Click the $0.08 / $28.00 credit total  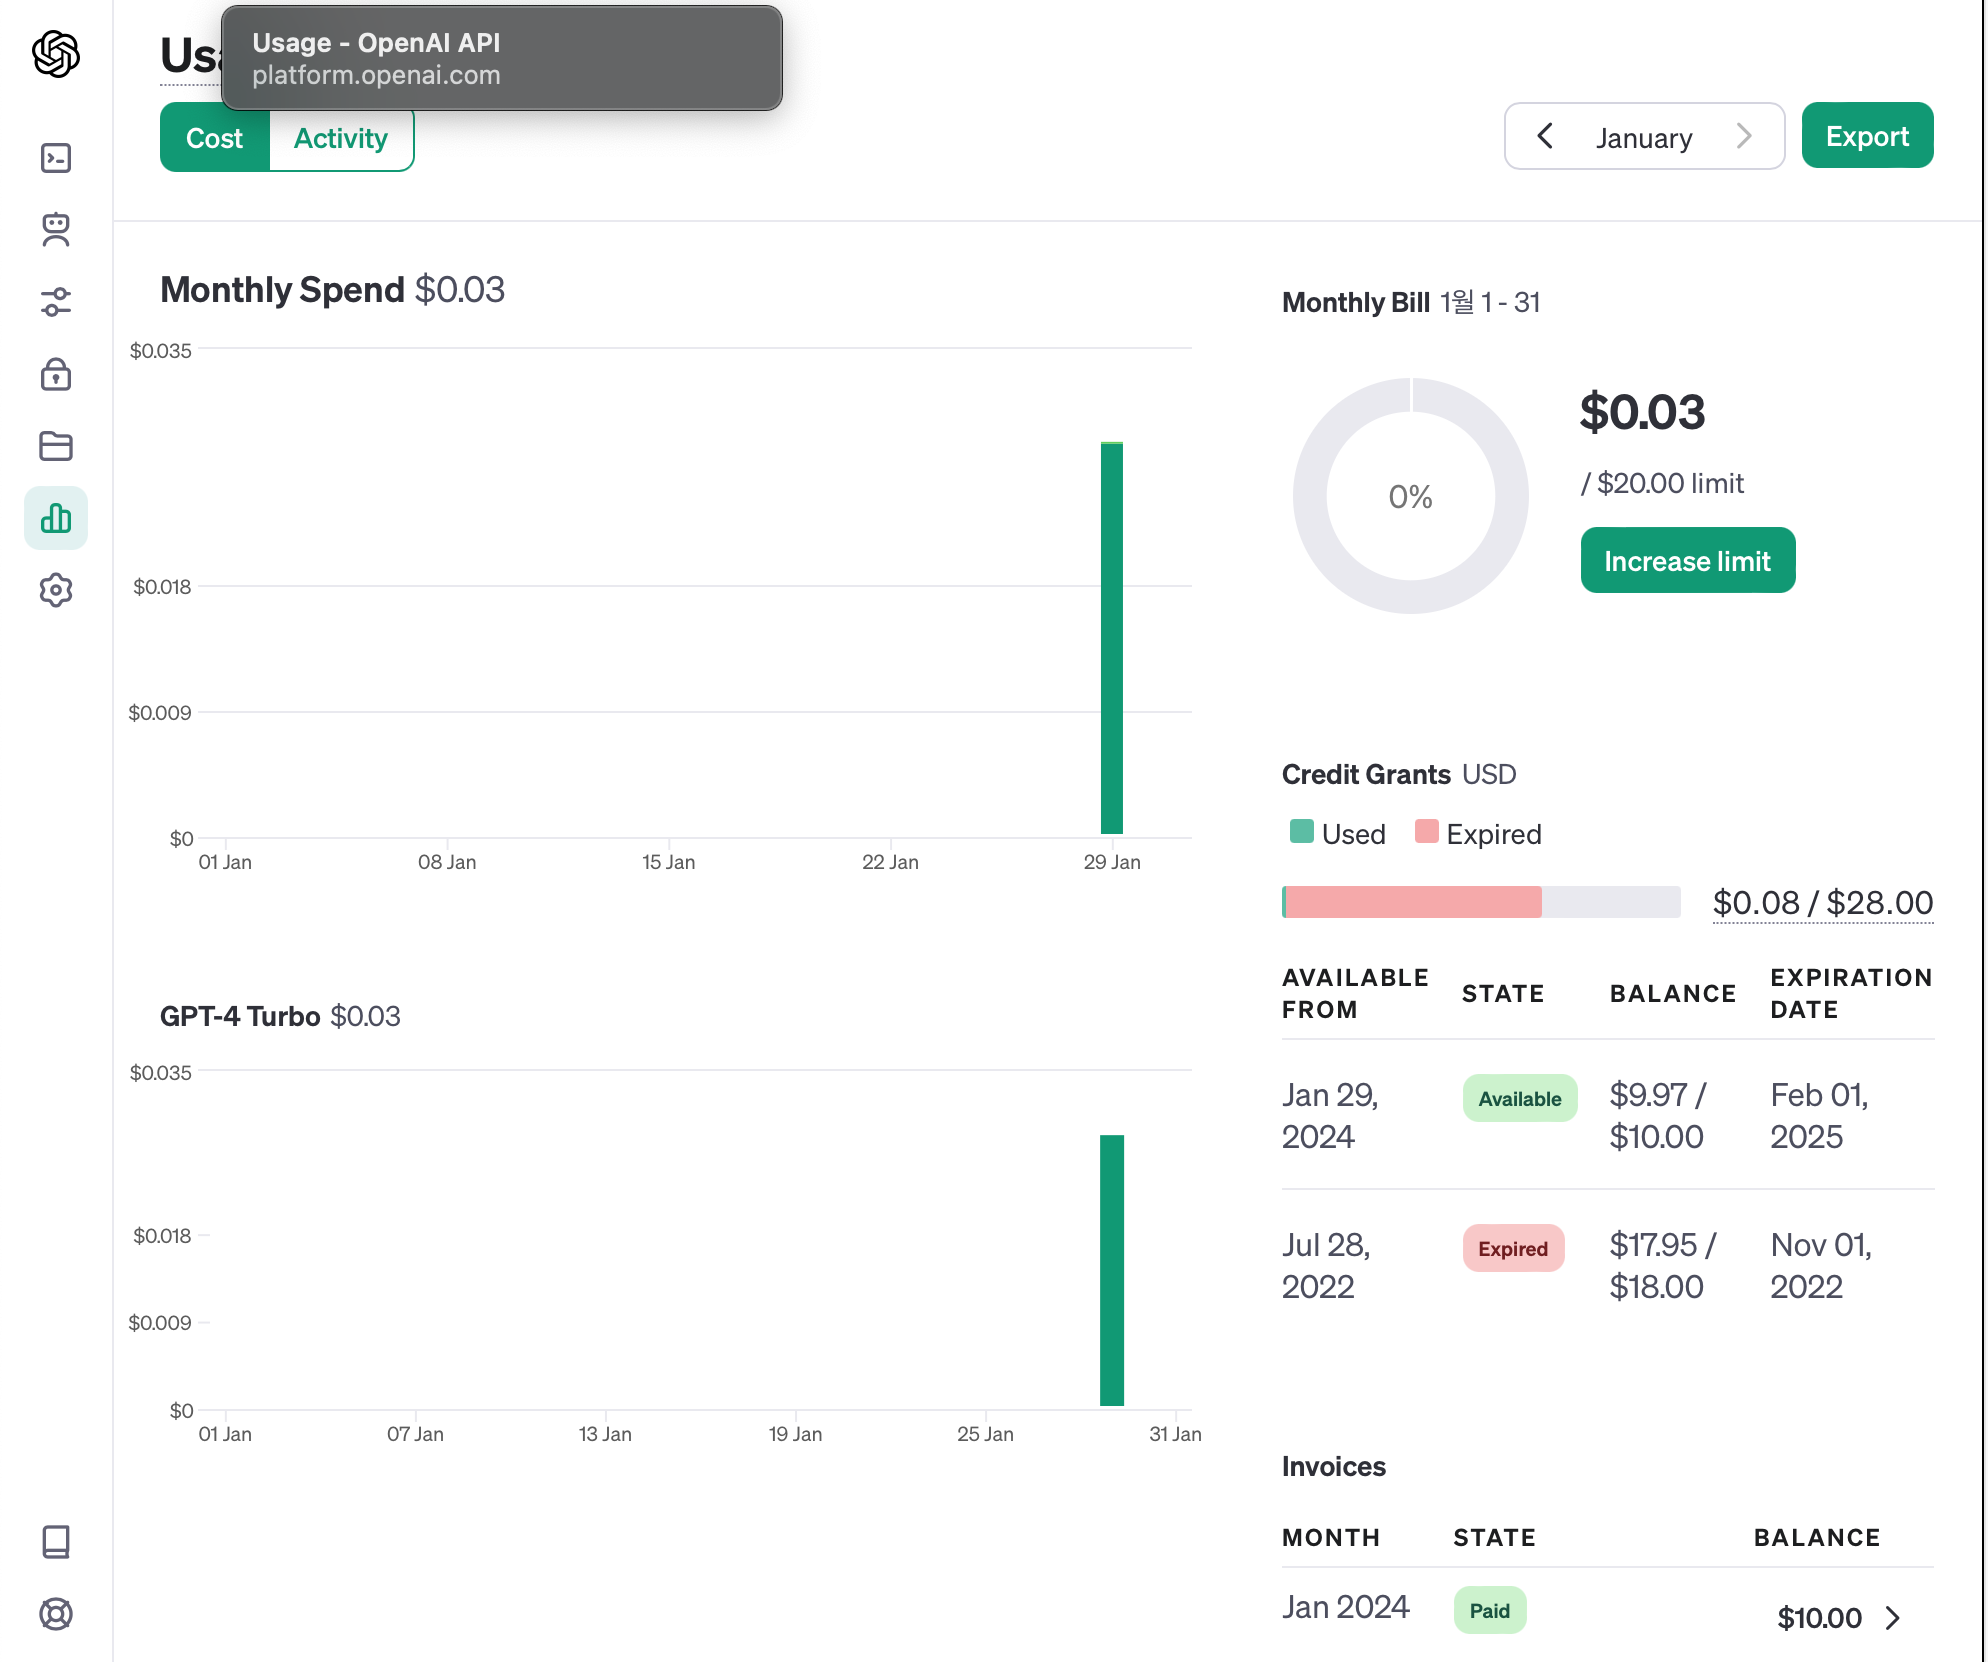(x=1822, y=902)
